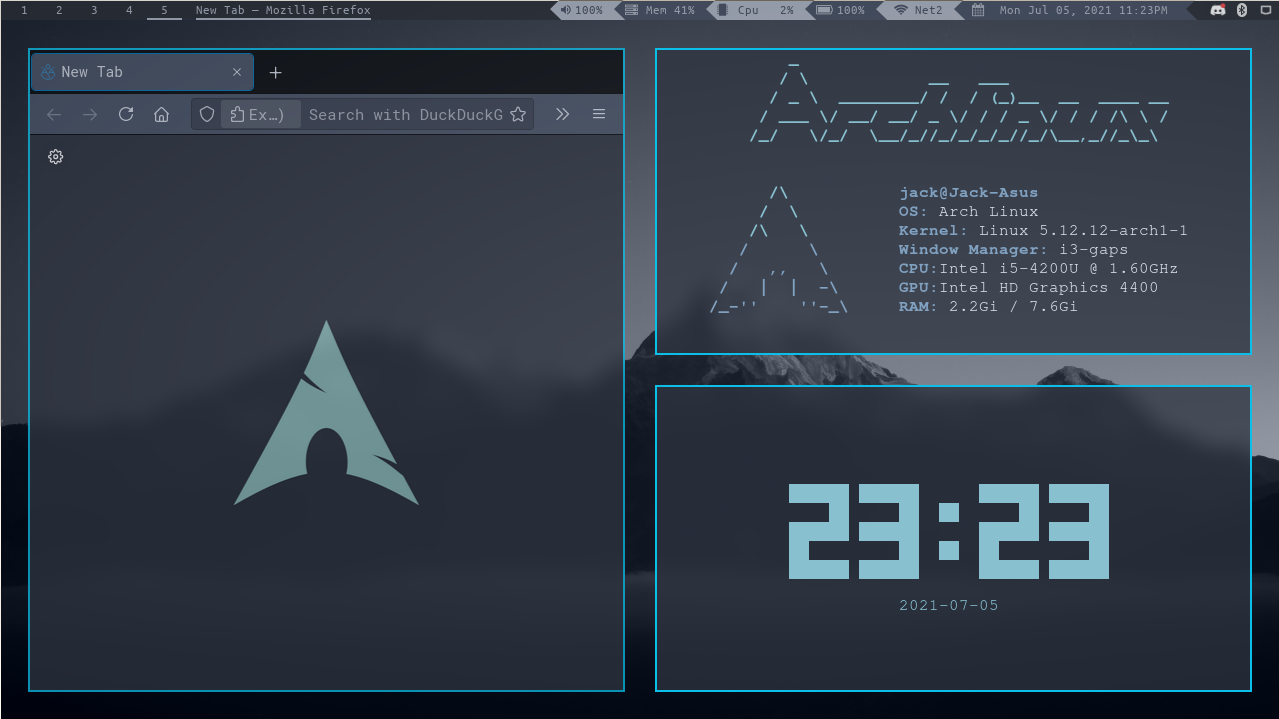Viewport: 1279px width, 719px height.
Task: Click the memory usage icon in status bar
Action: pos(631,10)
